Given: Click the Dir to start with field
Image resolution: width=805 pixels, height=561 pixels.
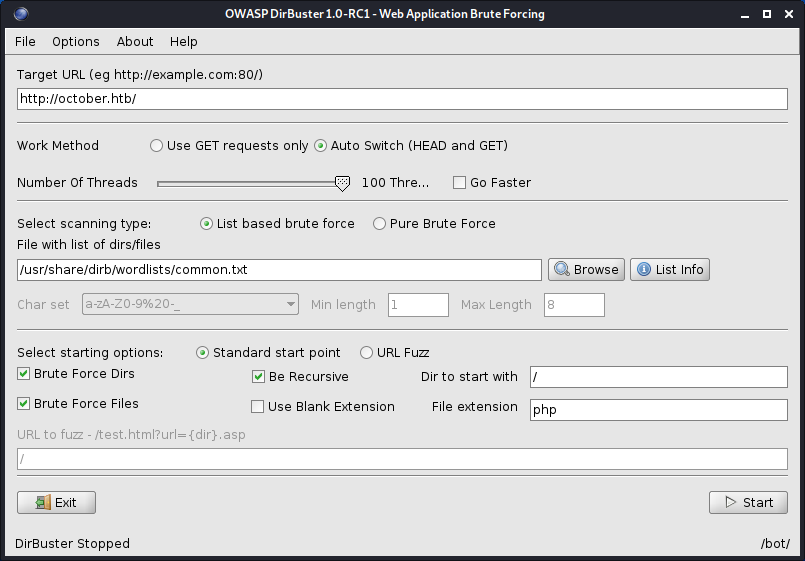Looking at the screenshot, I should tap(659, 377).
